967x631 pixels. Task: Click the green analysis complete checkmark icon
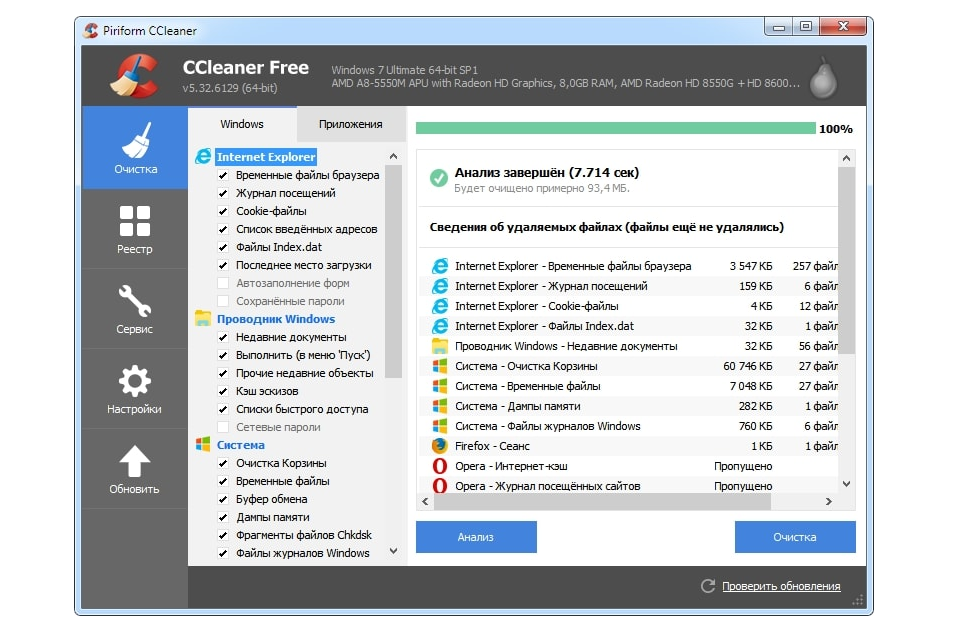pos(438,178)
